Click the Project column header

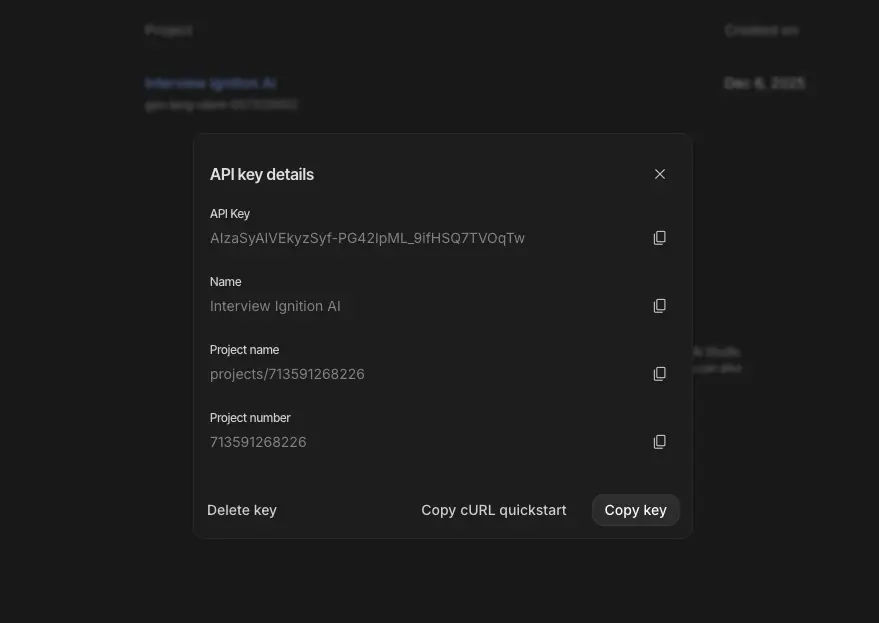coord(169,30)
